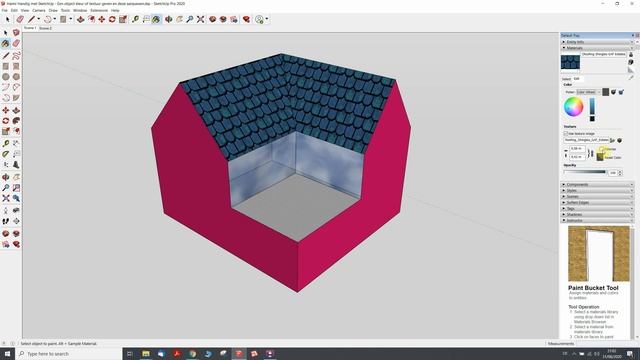The width and height of the screenshot is (640, 360).
Task: Open the Camera menu
Action: [39, 10]
